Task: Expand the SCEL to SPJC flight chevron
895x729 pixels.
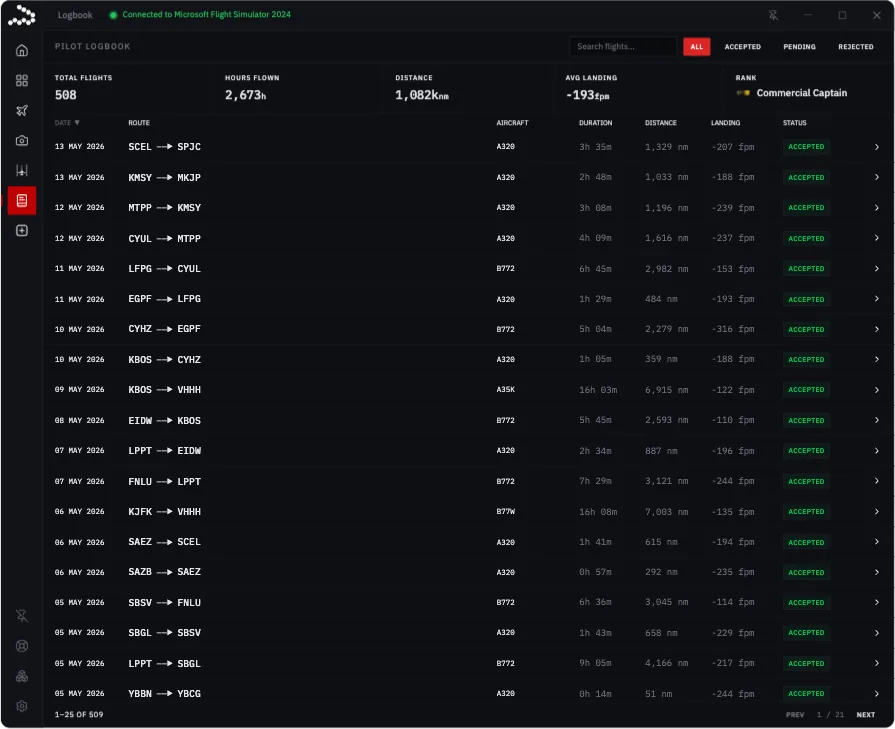Action: (x=876, y=147)
